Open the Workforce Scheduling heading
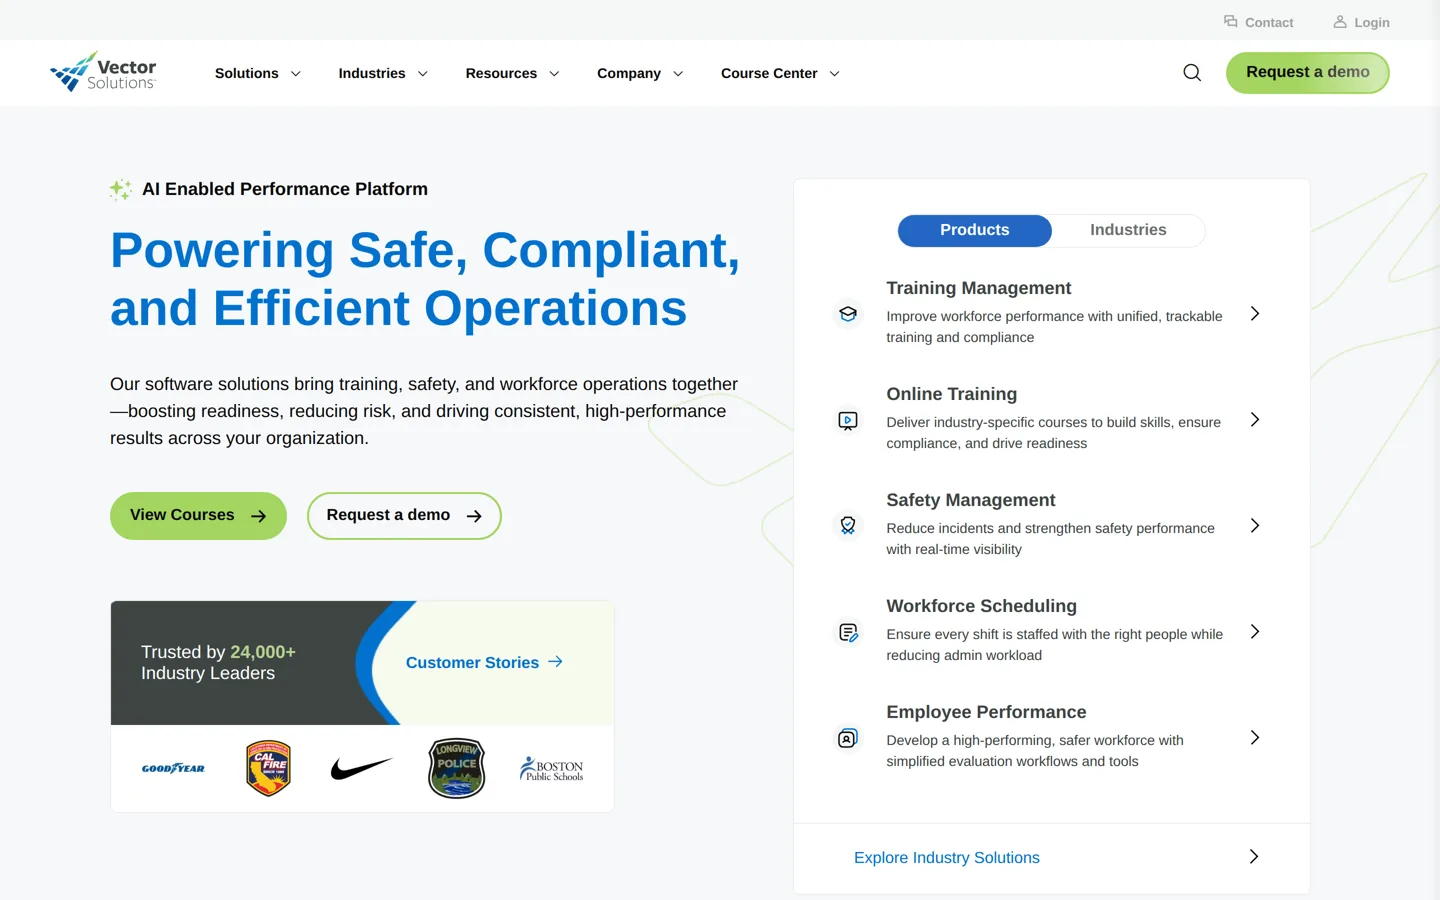The image size is (1440, 900). coord(981,606)
